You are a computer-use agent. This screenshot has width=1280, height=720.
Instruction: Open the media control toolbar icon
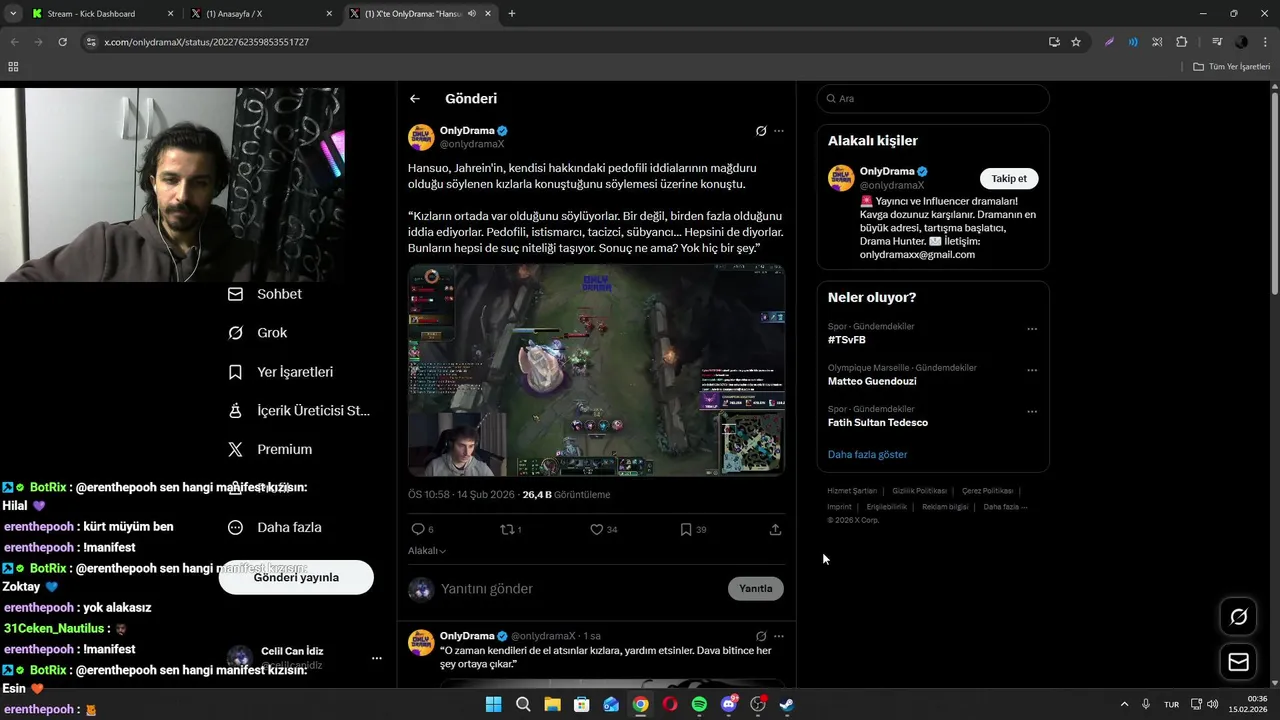(1217, 42)
